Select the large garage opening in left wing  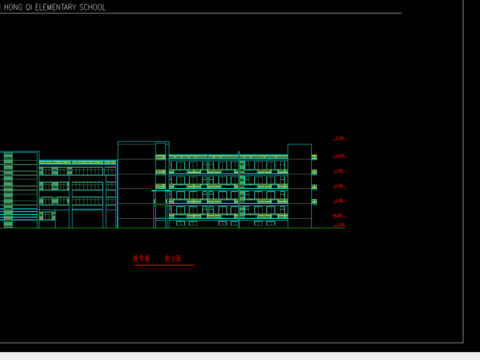point(87,218)
